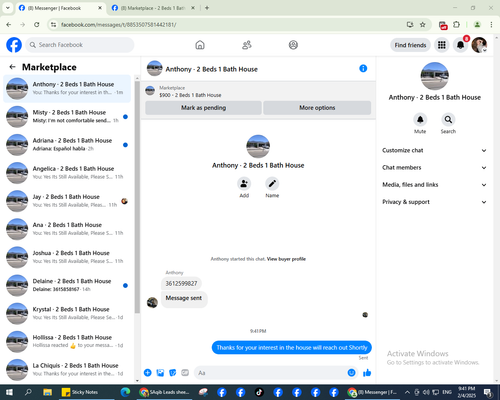
Task: Switch to the Marketplace browser tab
Action: 153,8
